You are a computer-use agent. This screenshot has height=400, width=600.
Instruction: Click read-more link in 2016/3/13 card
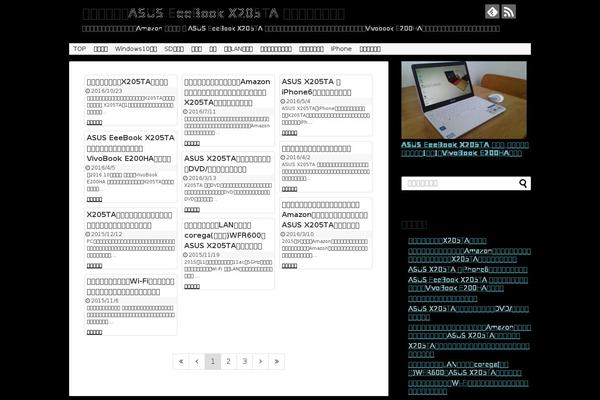(192, 209)
